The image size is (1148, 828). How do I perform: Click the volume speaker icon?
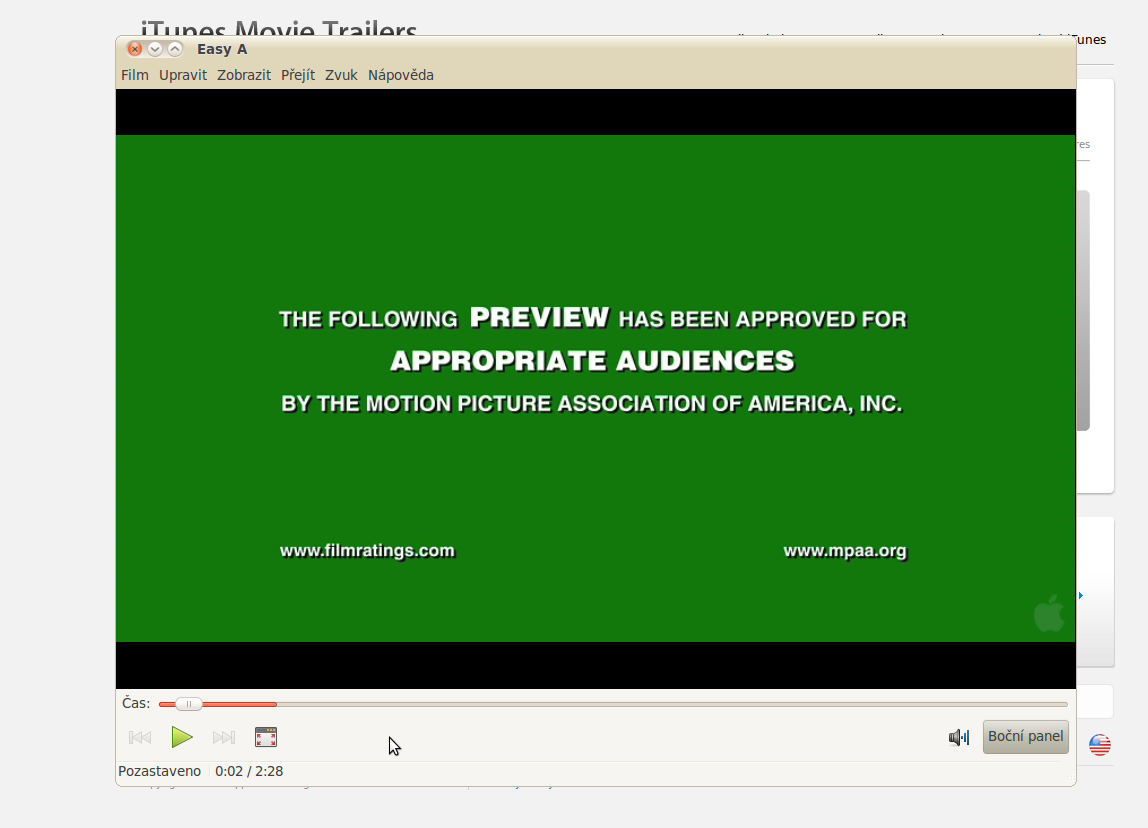(958, 737)
